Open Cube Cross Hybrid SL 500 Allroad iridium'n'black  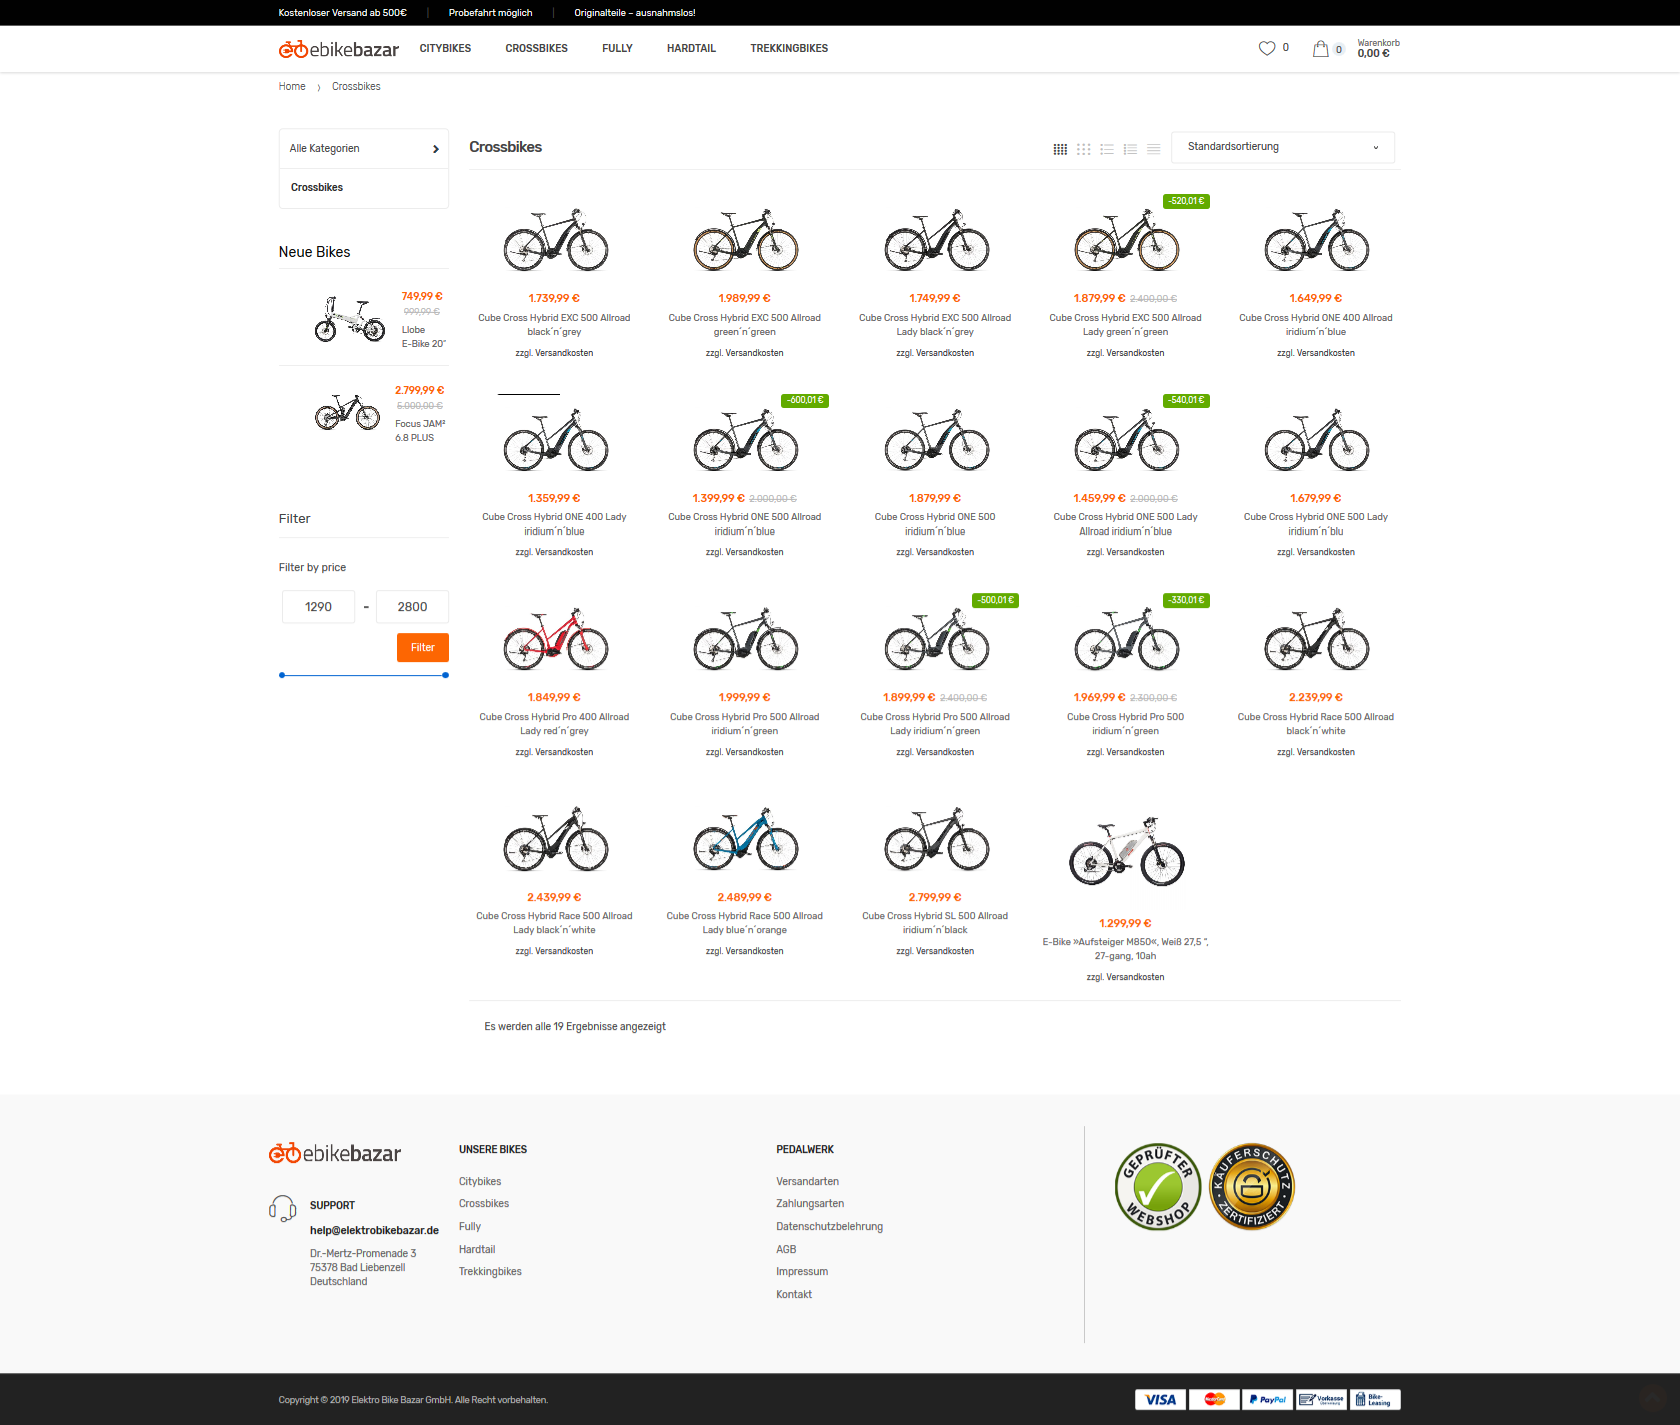pyautogui.click(x=935, y=923)
